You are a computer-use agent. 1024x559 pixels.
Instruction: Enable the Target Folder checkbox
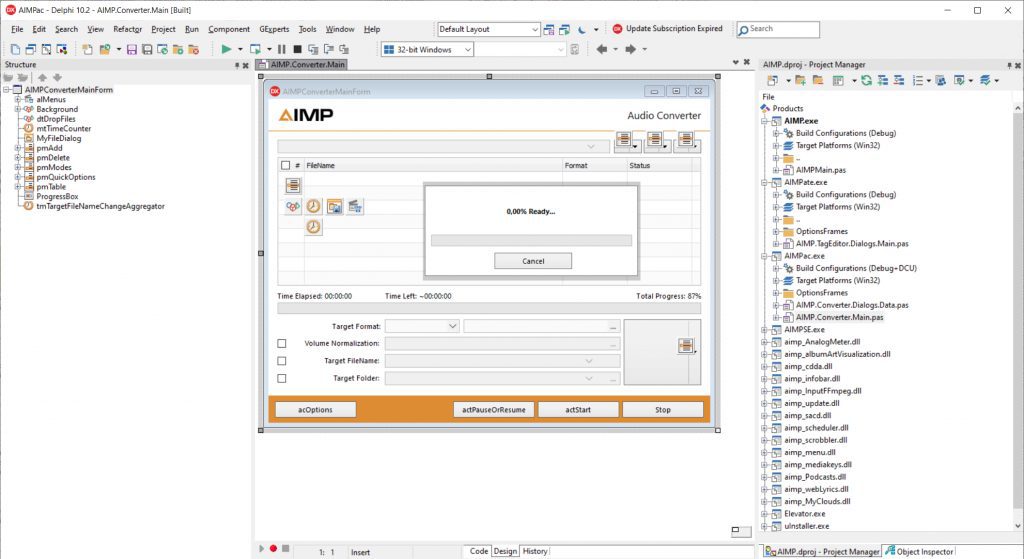pyautogui.click(x=281, y=378)
